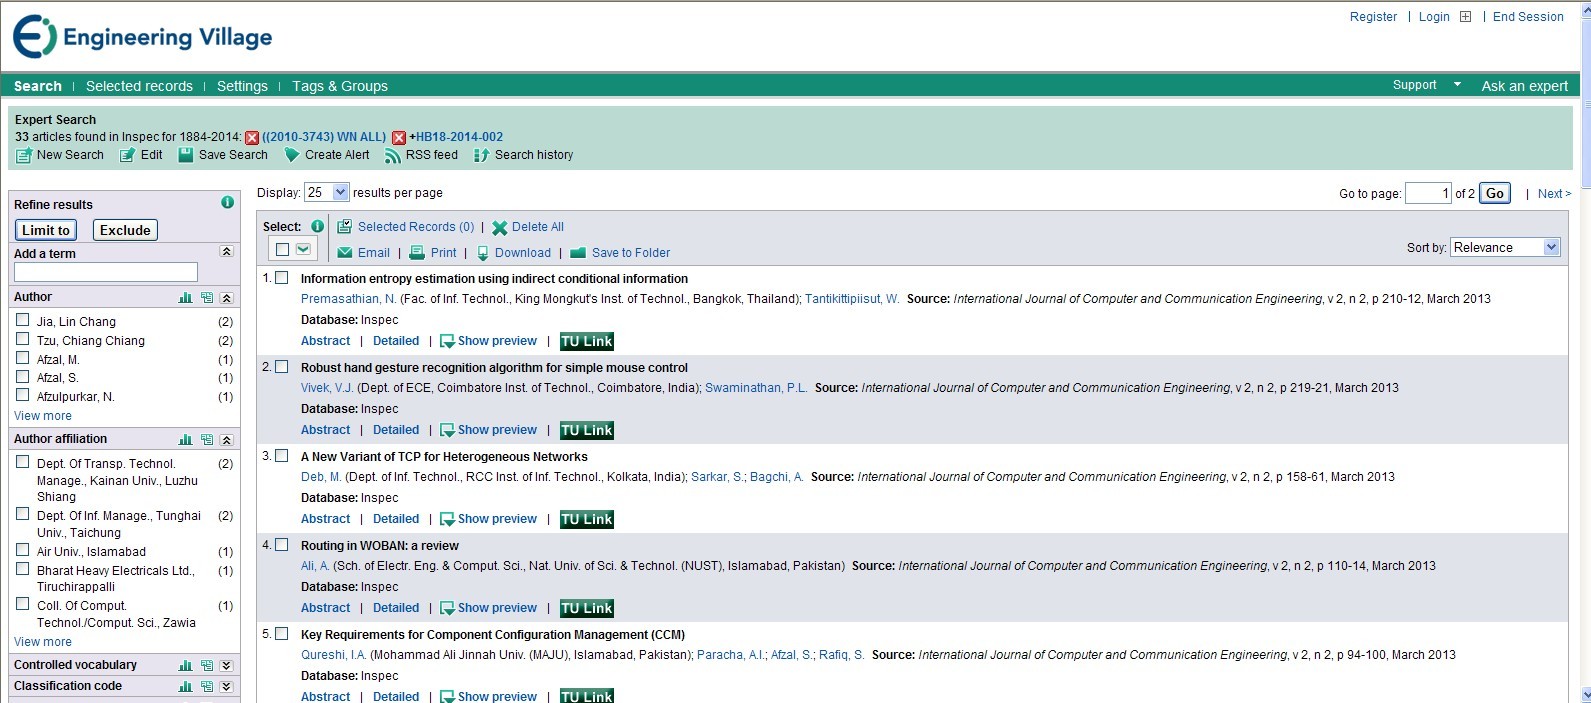Click the Limit to button
Screen dimensions: 1591x703
tap(46, 230)
